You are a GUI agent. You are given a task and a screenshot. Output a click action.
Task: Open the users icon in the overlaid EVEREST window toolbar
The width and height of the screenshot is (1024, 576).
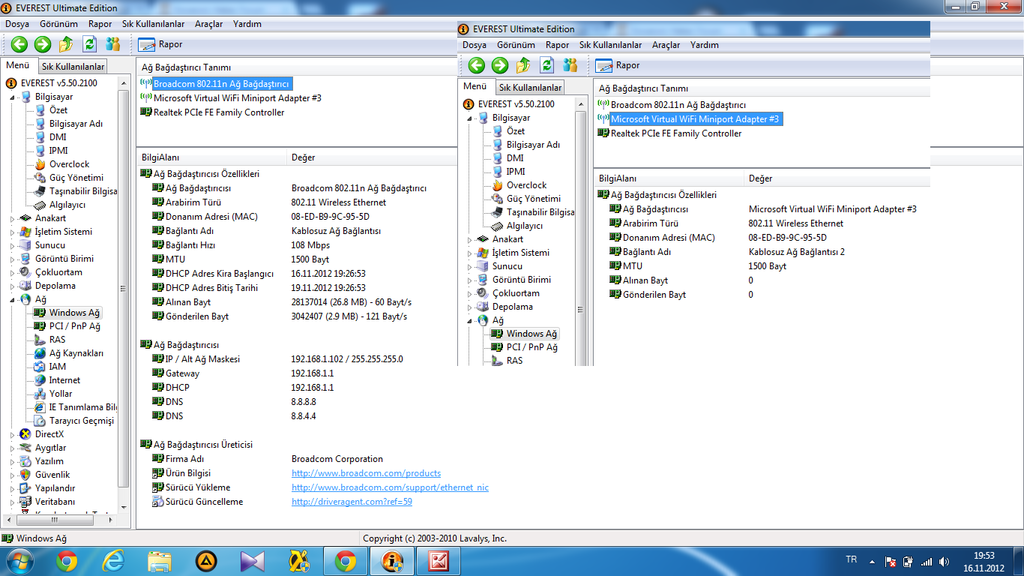[570, 65]
